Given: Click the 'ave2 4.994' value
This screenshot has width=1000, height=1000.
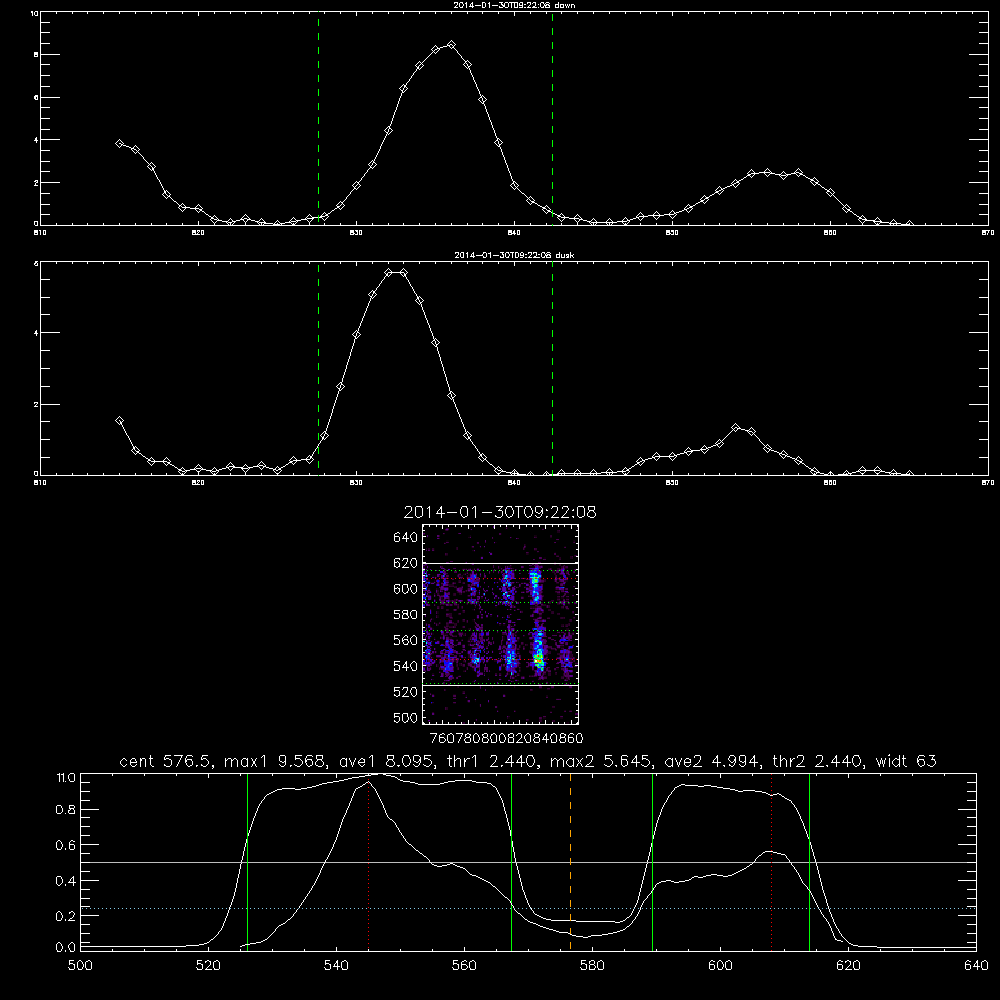Looking at the screenshot, I should click(x=710, y=761).
